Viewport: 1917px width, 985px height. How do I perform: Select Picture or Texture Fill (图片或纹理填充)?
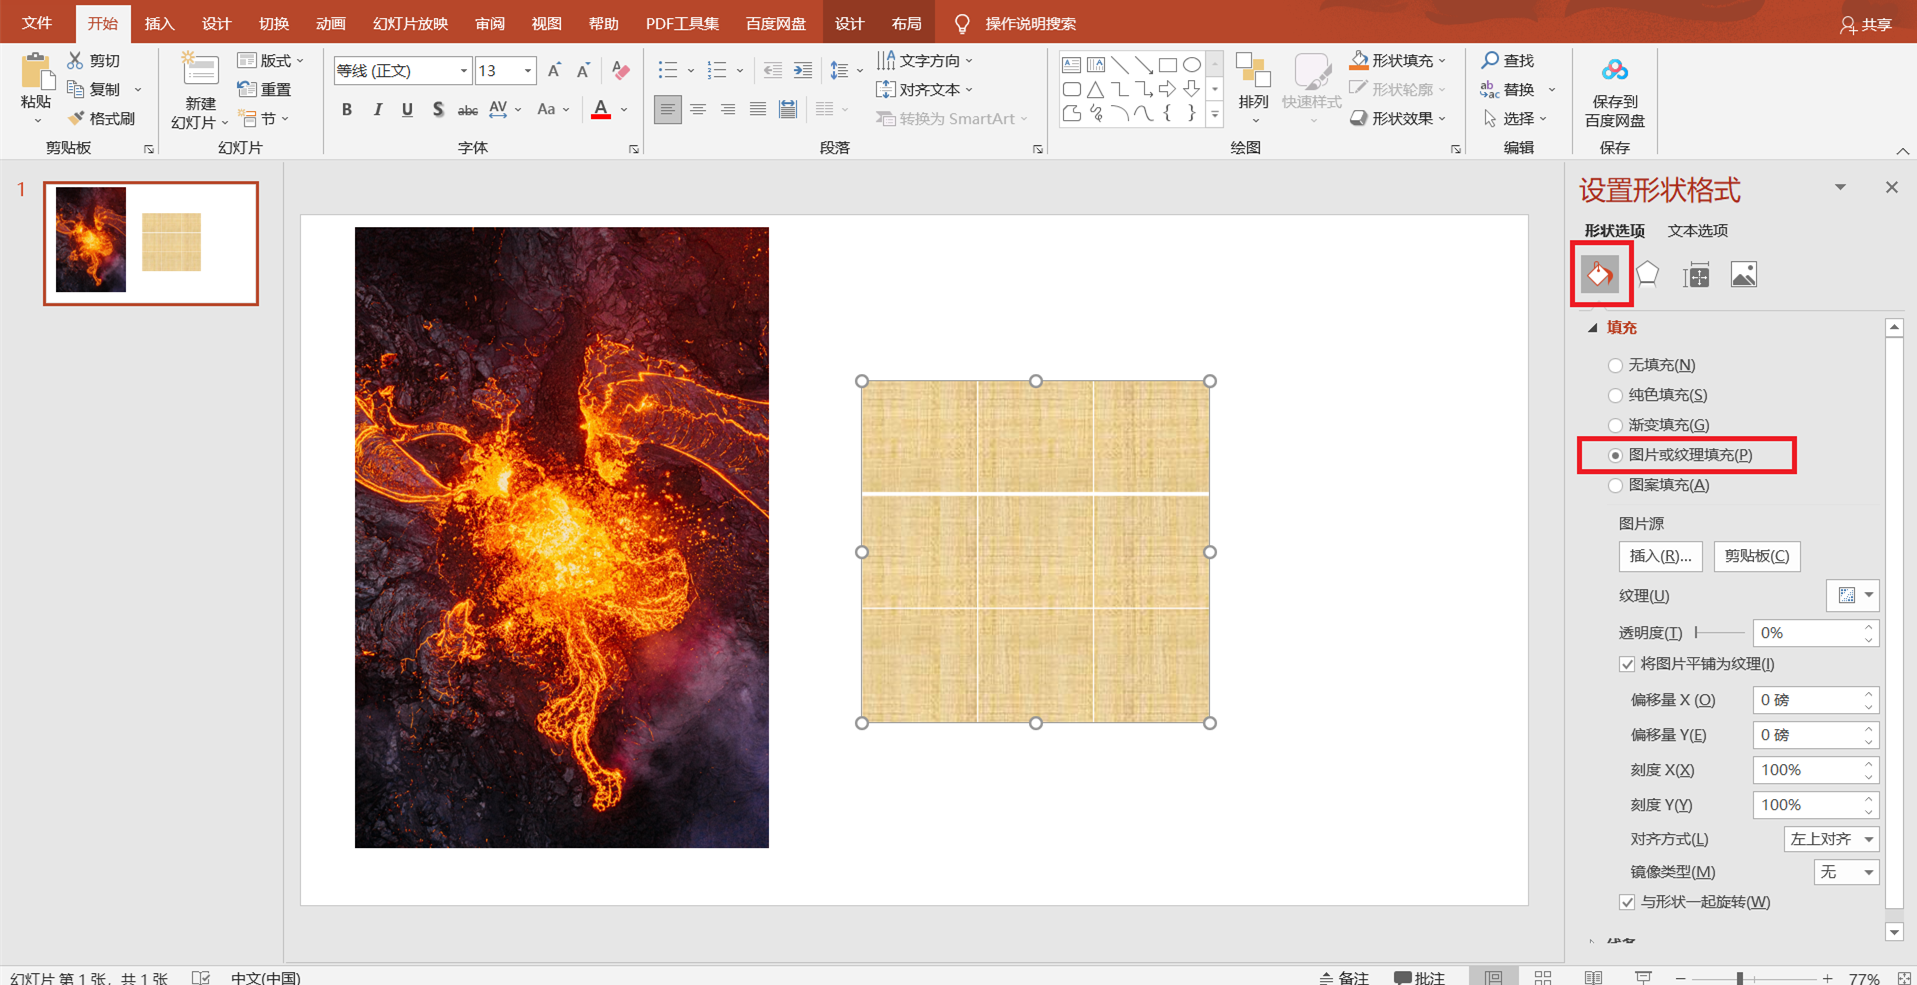pos(1680,455)
